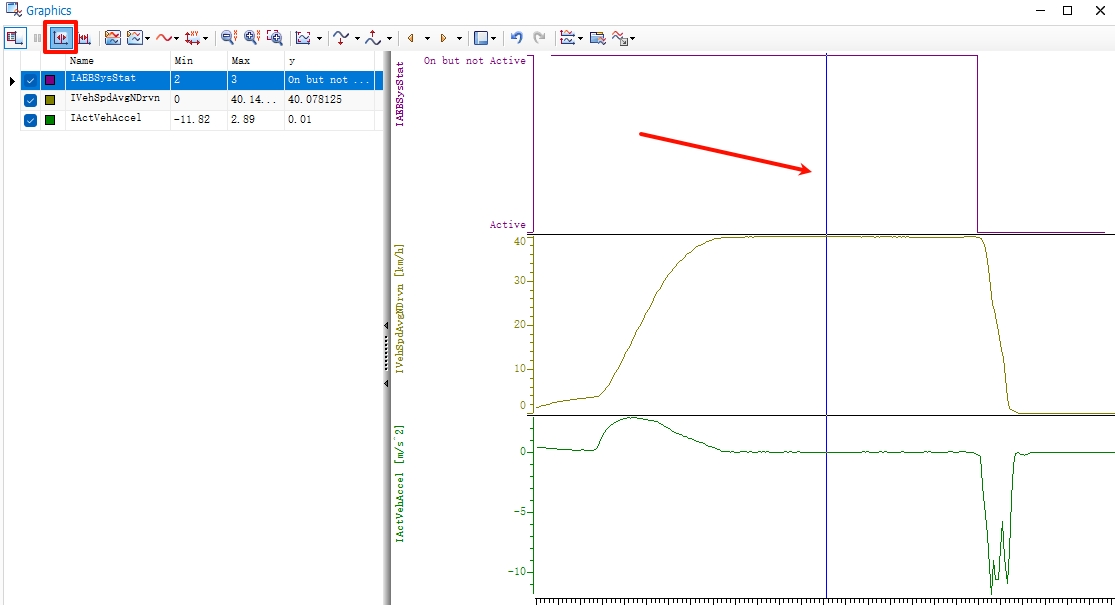Image resolution: width=1115 pixels, height=605 pixels.
Task: Activate the dual cursor difference tool
Action: (85, 38)
